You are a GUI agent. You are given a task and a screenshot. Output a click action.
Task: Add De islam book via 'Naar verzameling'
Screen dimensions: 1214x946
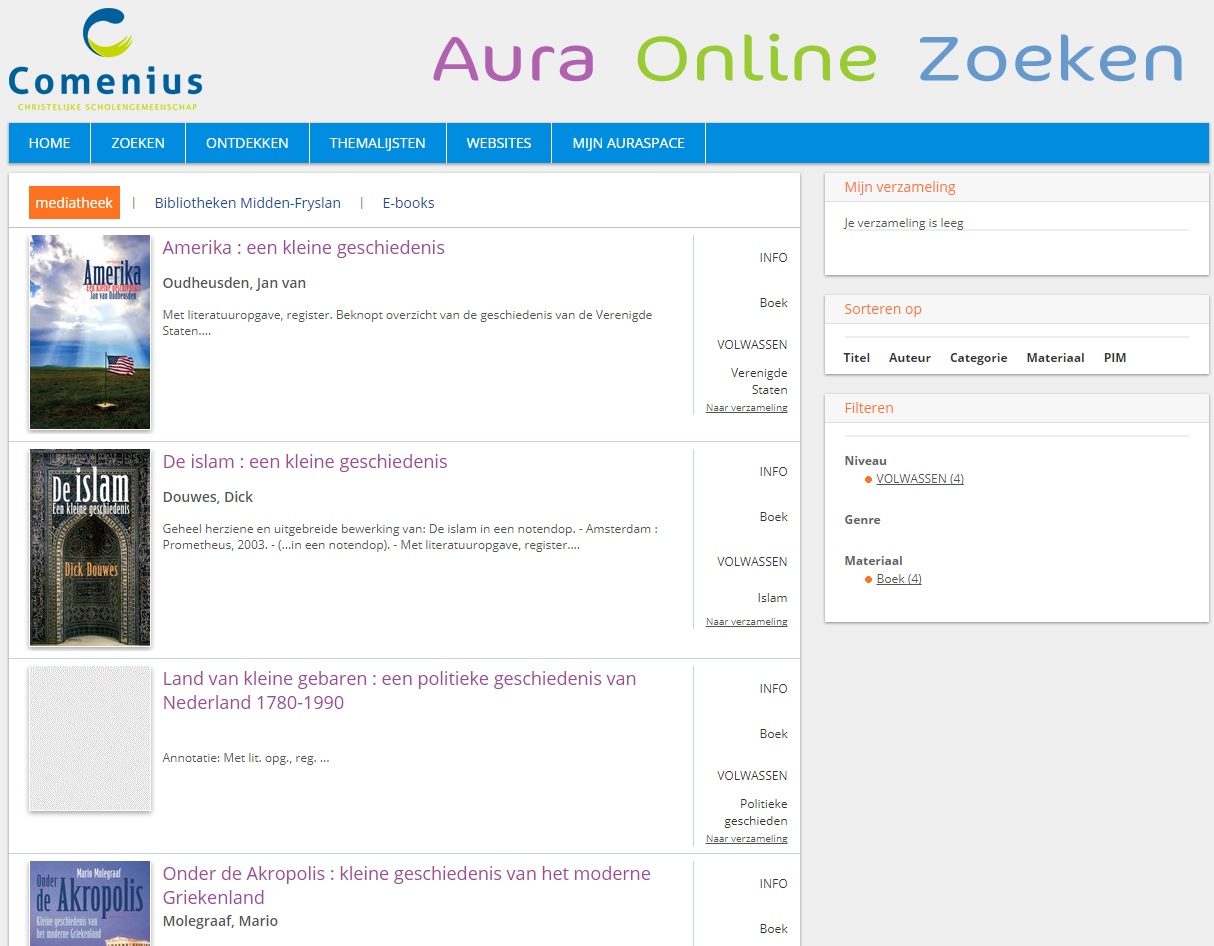click(746, 622)
